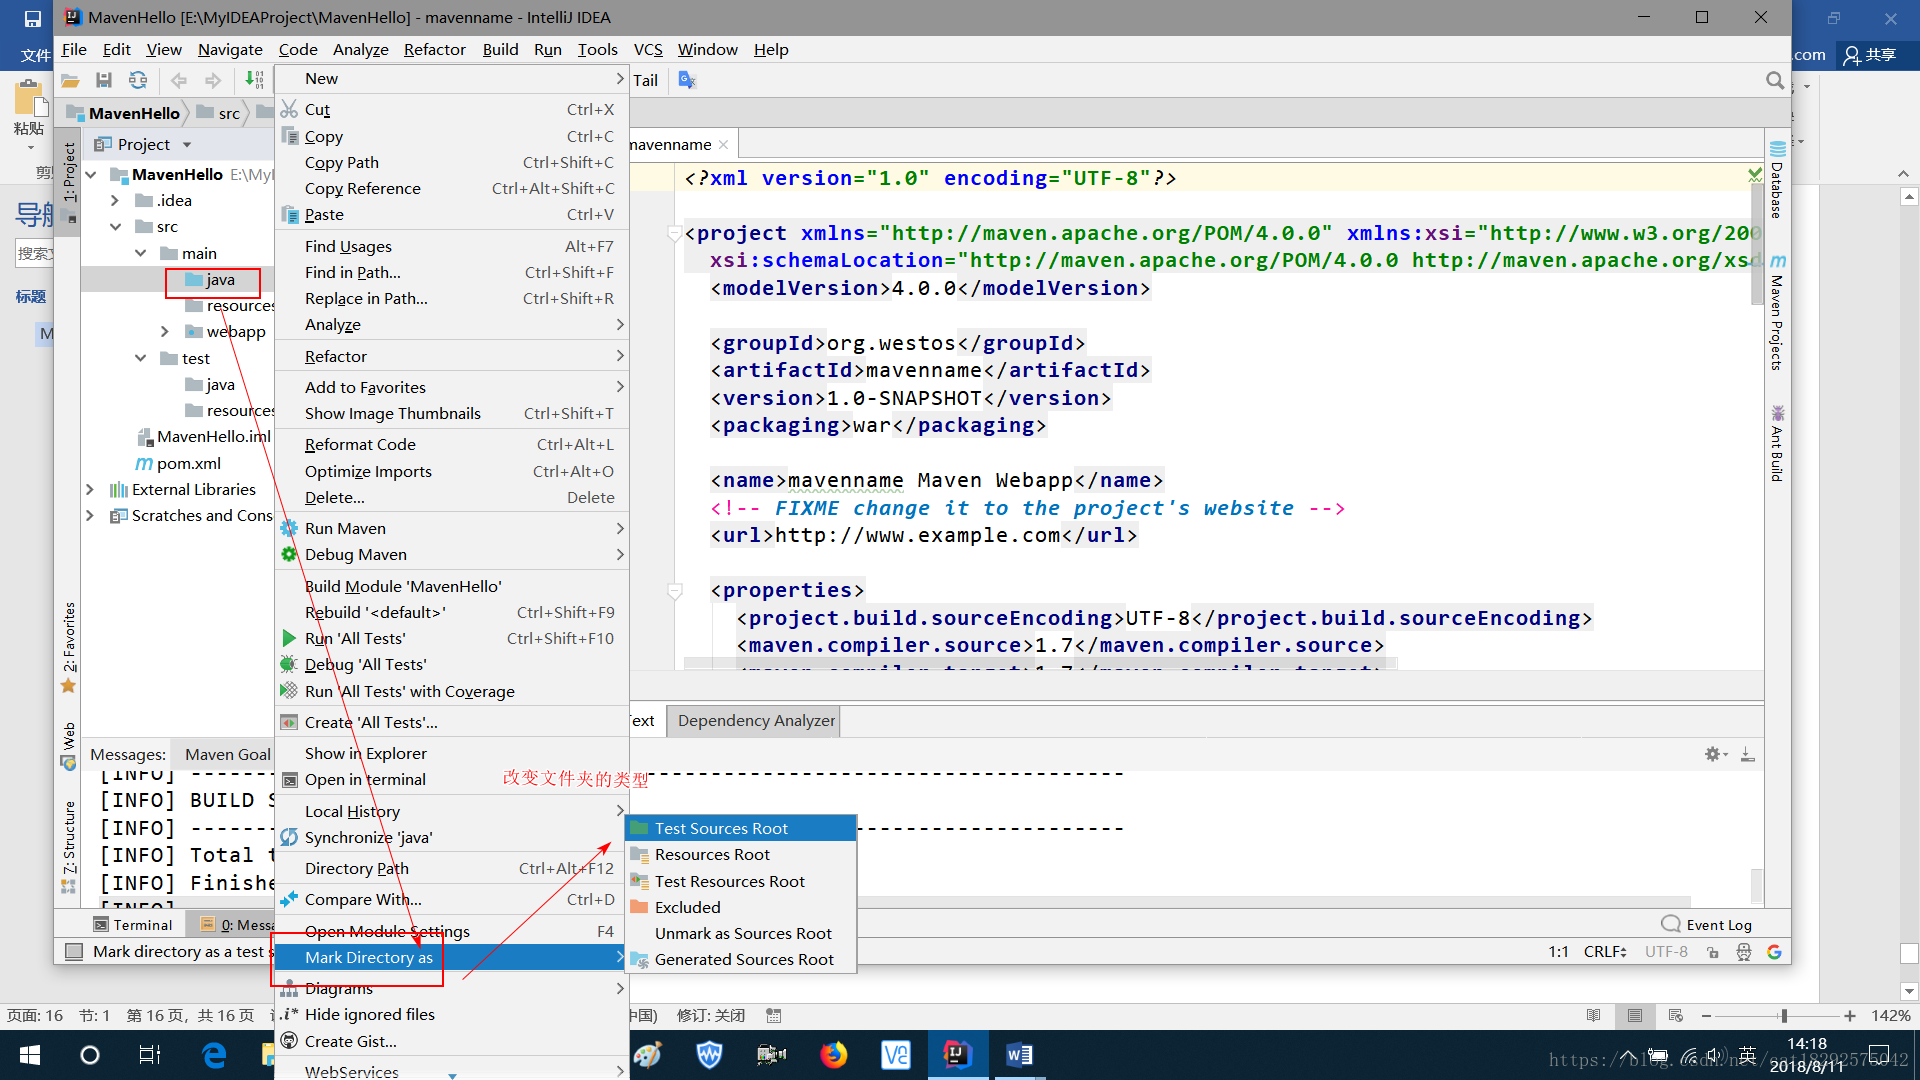The height and width of the screenshot is (1080, 1920).
Task: Click Word's zoom in plus button
Action: (1850, 1016)
